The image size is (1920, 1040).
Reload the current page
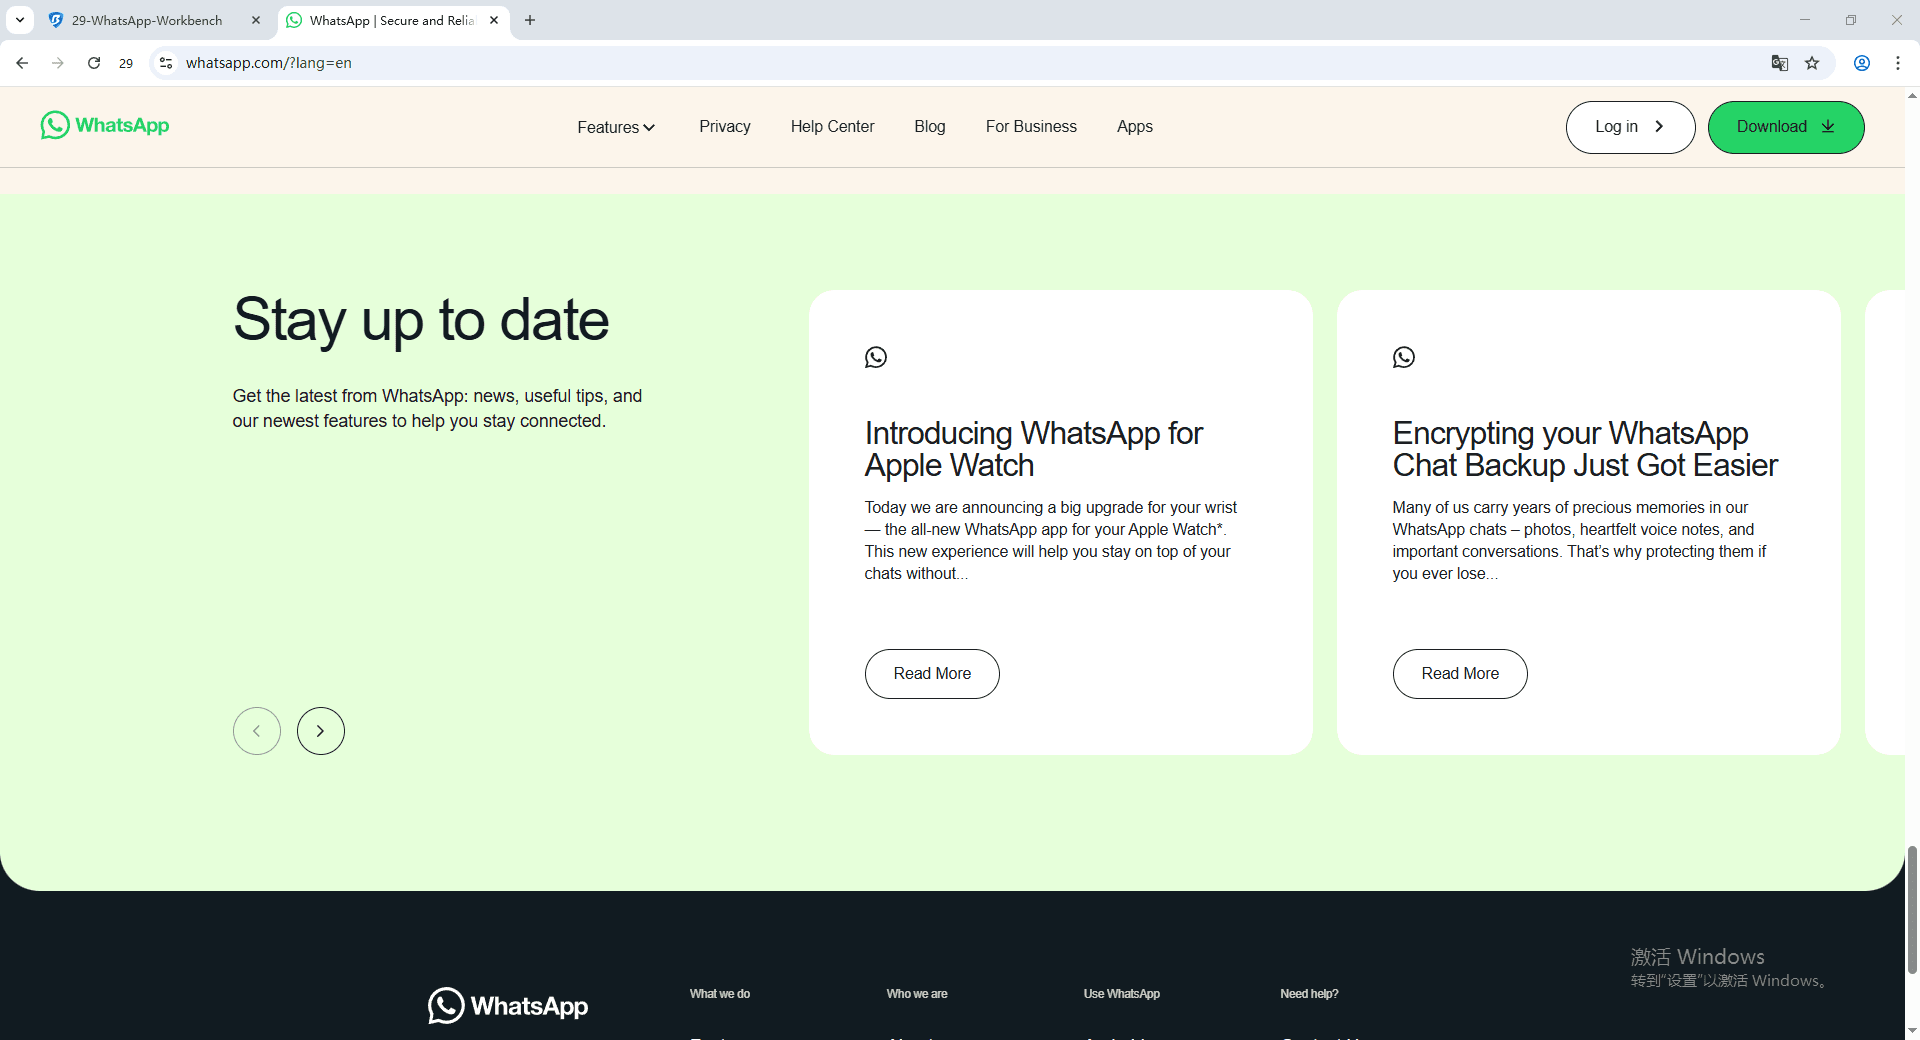93,62
